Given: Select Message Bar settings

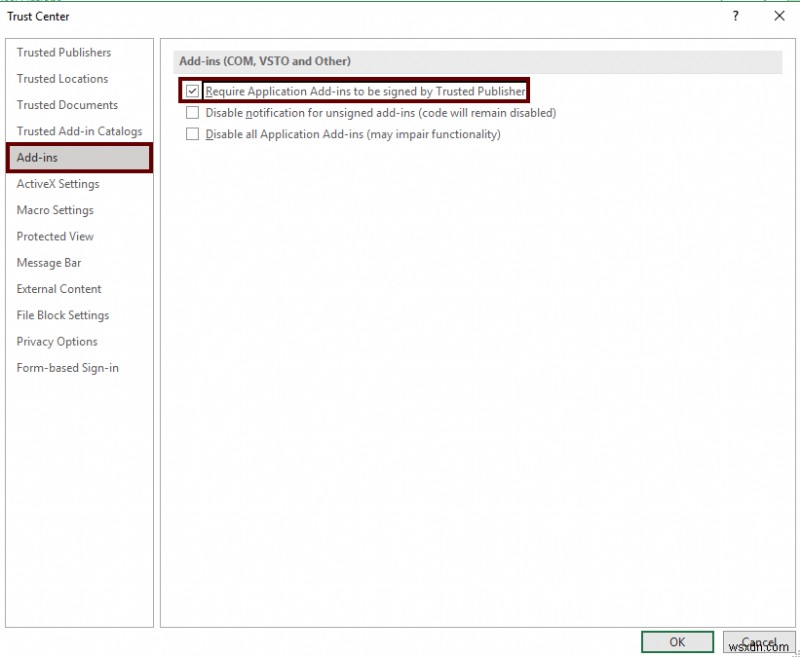Looking at the screenshot, I should (48, 262).
